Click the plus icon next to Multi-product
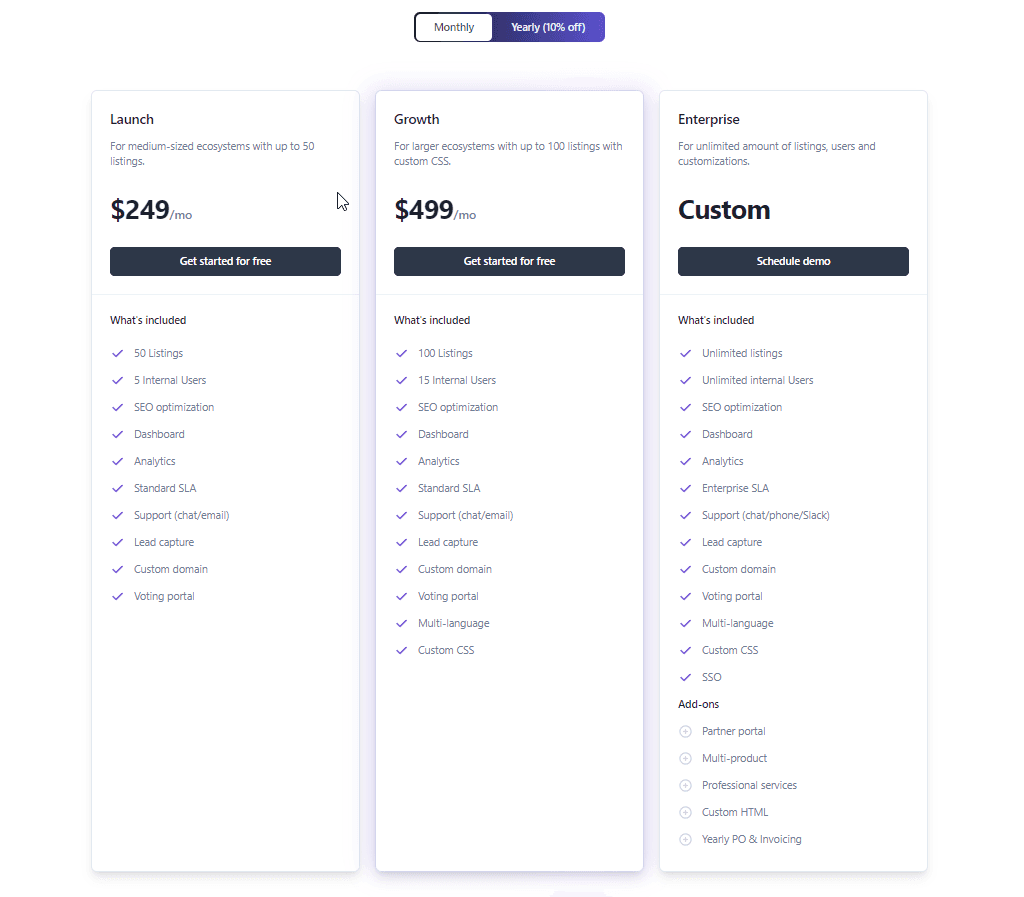1024x897 pixels. coord(685,758)
